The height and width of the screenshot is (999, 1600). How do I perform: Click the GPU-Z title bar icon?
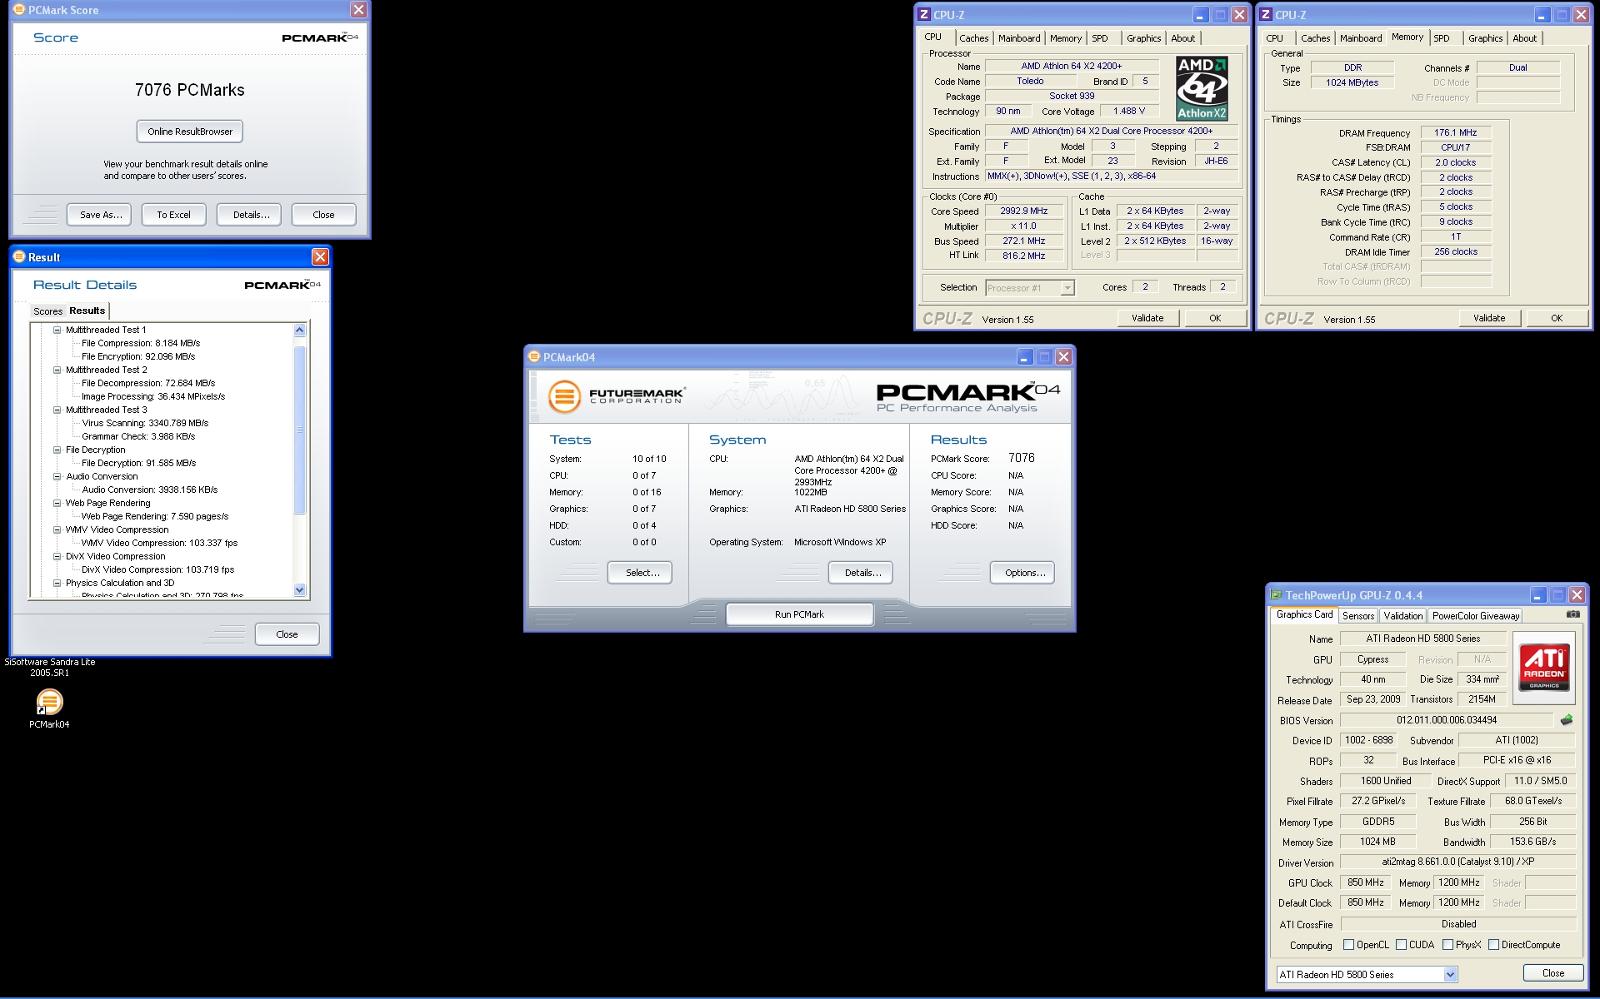pos(1276,595)
